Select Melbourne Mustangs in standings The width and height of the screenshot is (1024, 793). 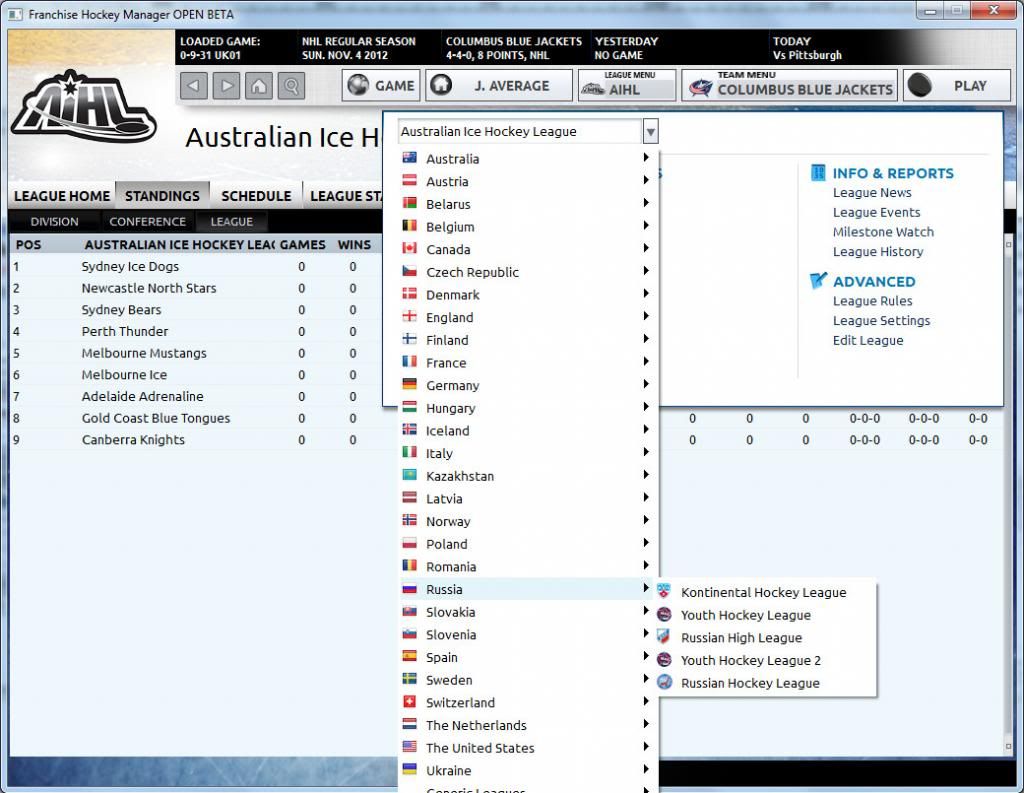pyautogui.click(x=144, y=353)
